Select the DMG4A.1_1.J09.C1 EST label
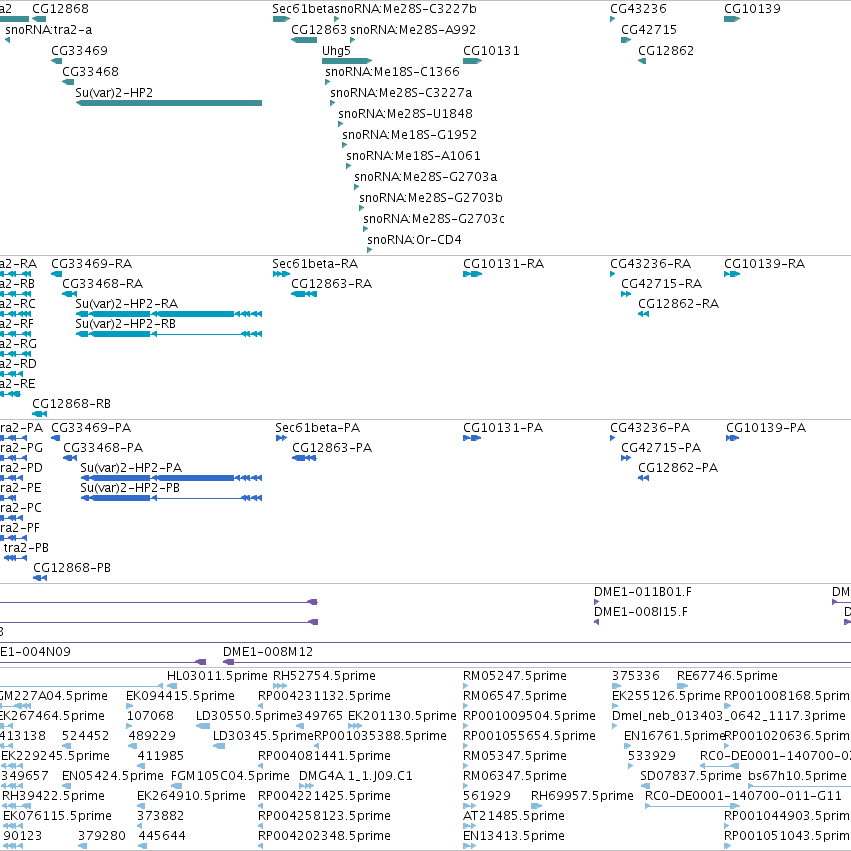This screenshot has height=851, width=851. click(356, 776)
